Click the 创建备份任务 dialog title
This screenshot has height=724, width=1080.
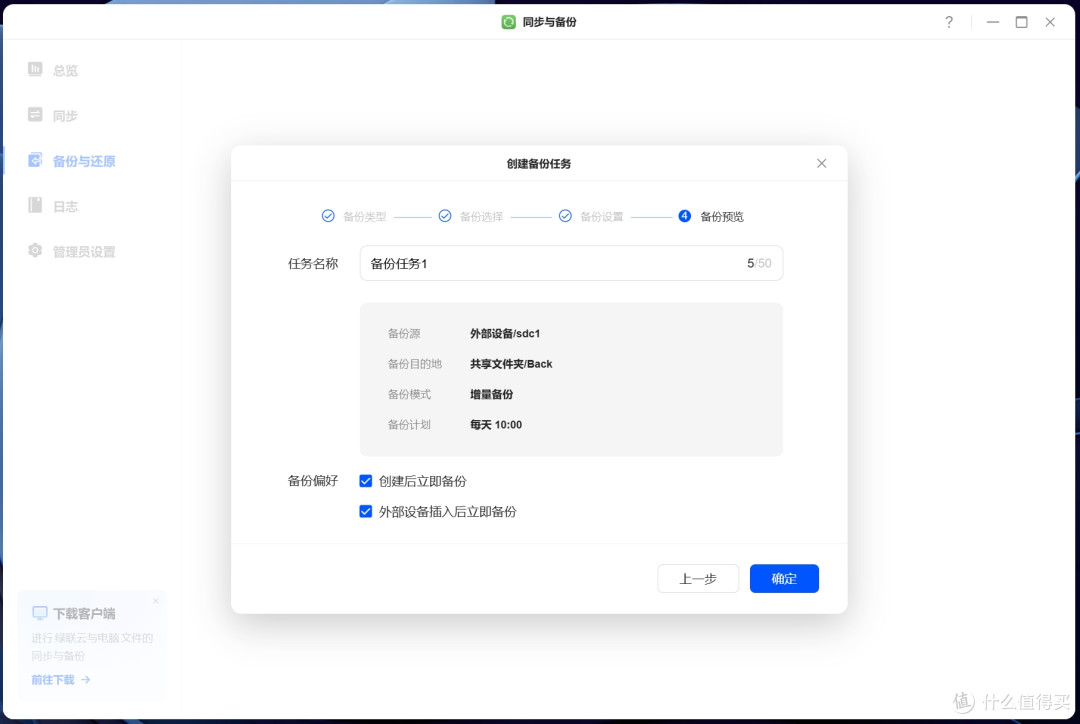539,163
